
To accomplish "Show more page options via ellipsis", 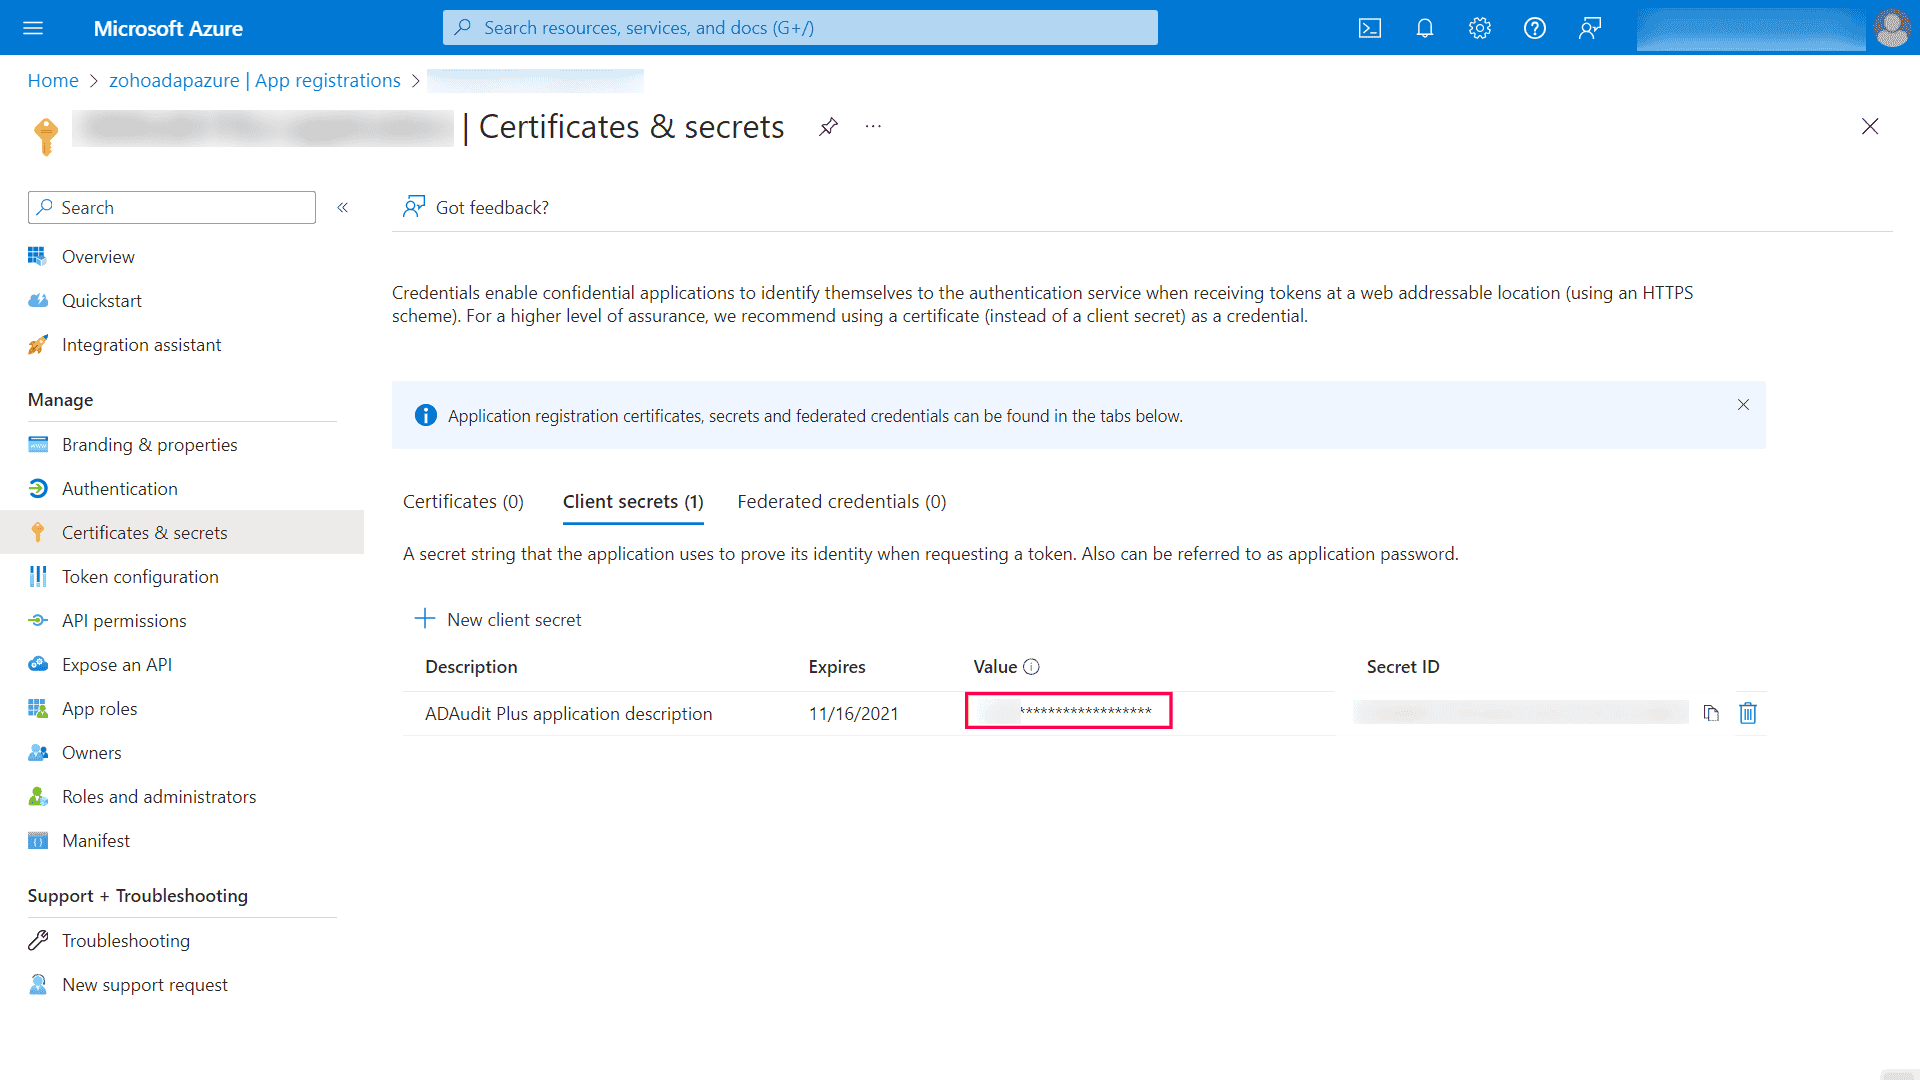I will click(x=873, y=126).
